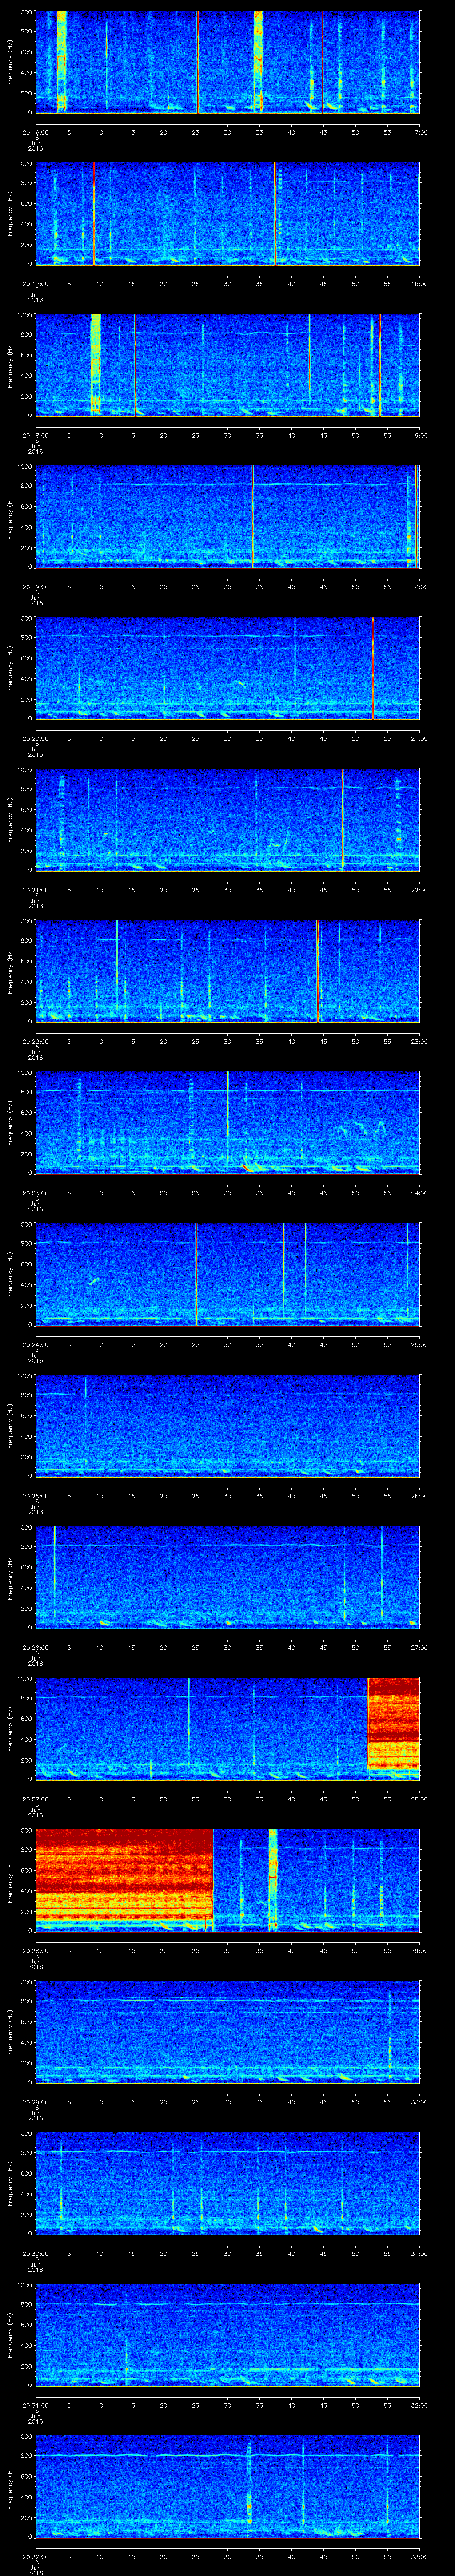Viewport: 455px width, 2576px height.
Task: Click the 30-second tick label under the 20:17:00 panel
Action: click(x=228, y=284)
